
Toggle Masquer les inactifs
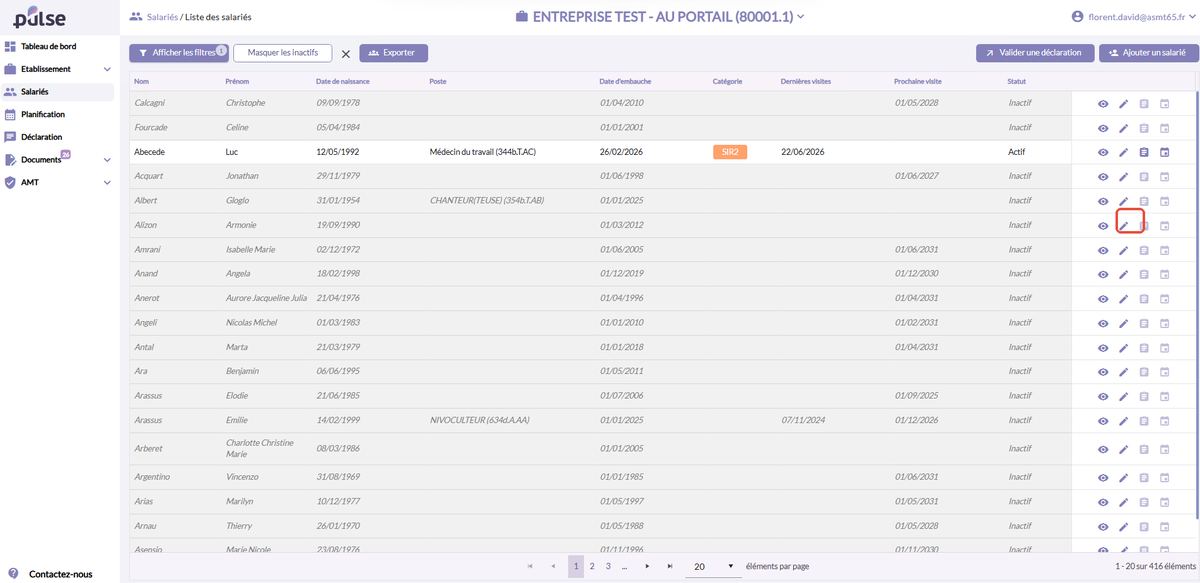(x=282, y=53)
